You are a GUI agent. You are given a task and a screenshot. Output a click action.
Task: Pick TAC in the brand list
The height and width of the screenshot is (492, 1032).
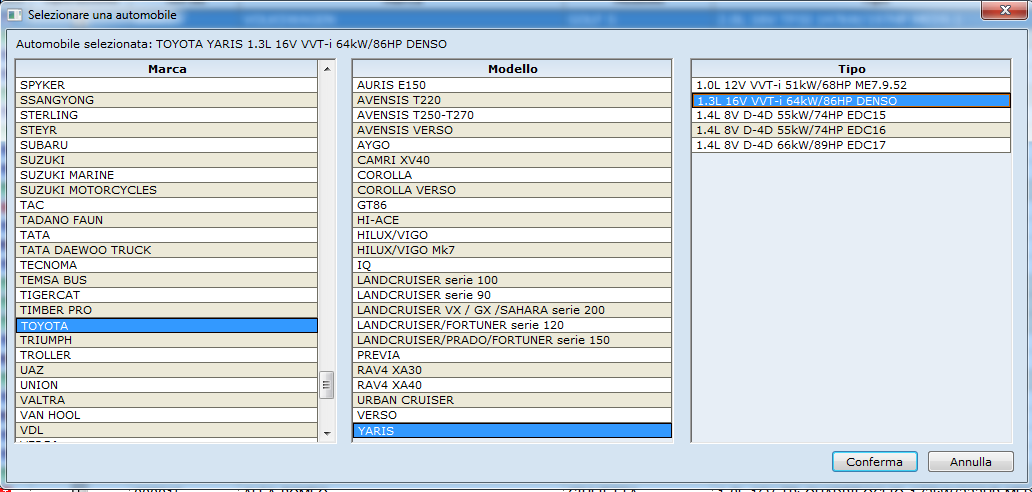click(x=167, y=205)
